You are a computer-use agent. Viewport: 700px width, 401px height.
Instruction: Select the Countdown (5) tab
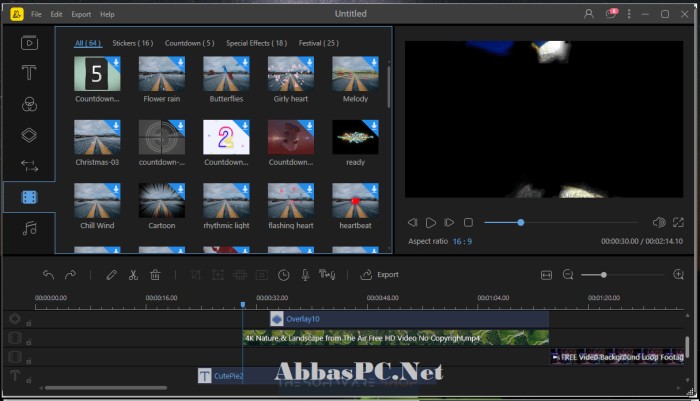pyautogui.click(x=189, y=43)
